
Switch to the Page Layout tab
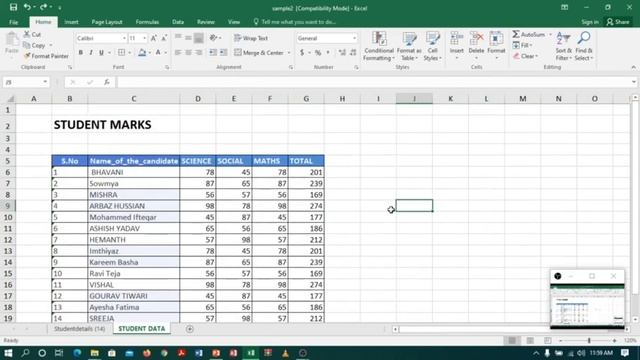pyautogui.click(x=107, y=22)
